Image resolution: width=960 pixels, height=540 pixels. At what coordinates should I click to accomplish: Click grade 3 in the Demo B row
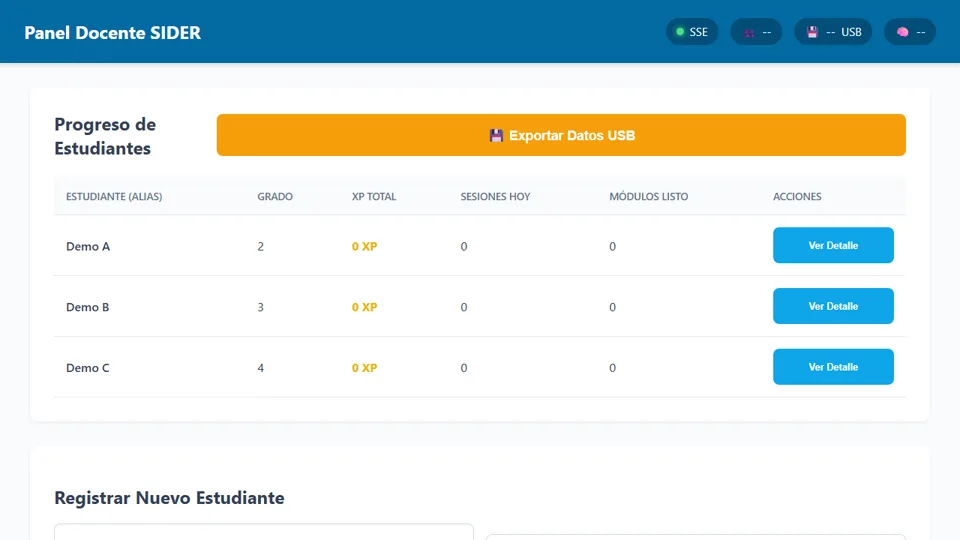click(x=261, y=307)
